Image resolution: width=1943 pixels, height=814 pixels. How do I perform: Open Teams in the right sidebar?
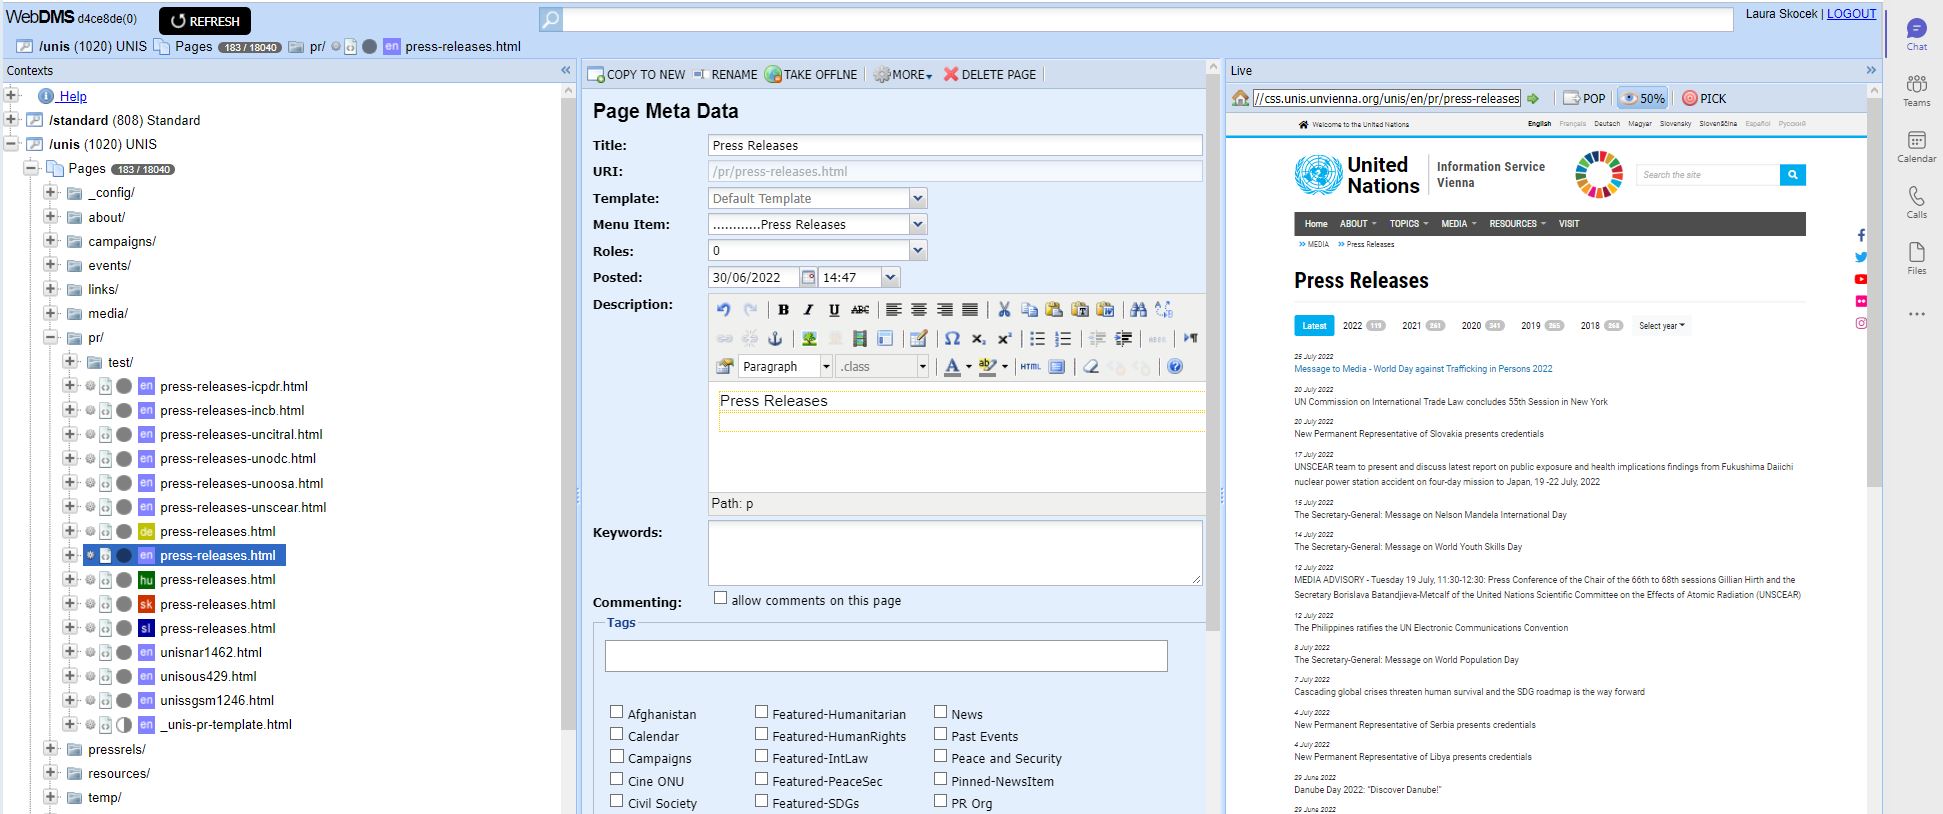pyautogui.click(x=1916, y=91)
